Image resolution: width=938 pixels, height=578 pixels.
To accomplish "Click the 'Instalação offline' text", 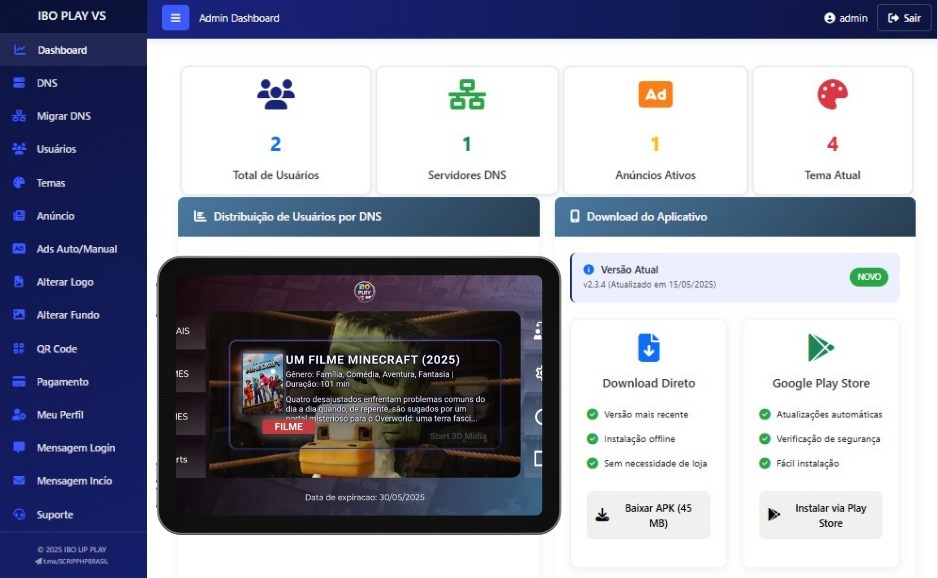I will pos(639,439).
